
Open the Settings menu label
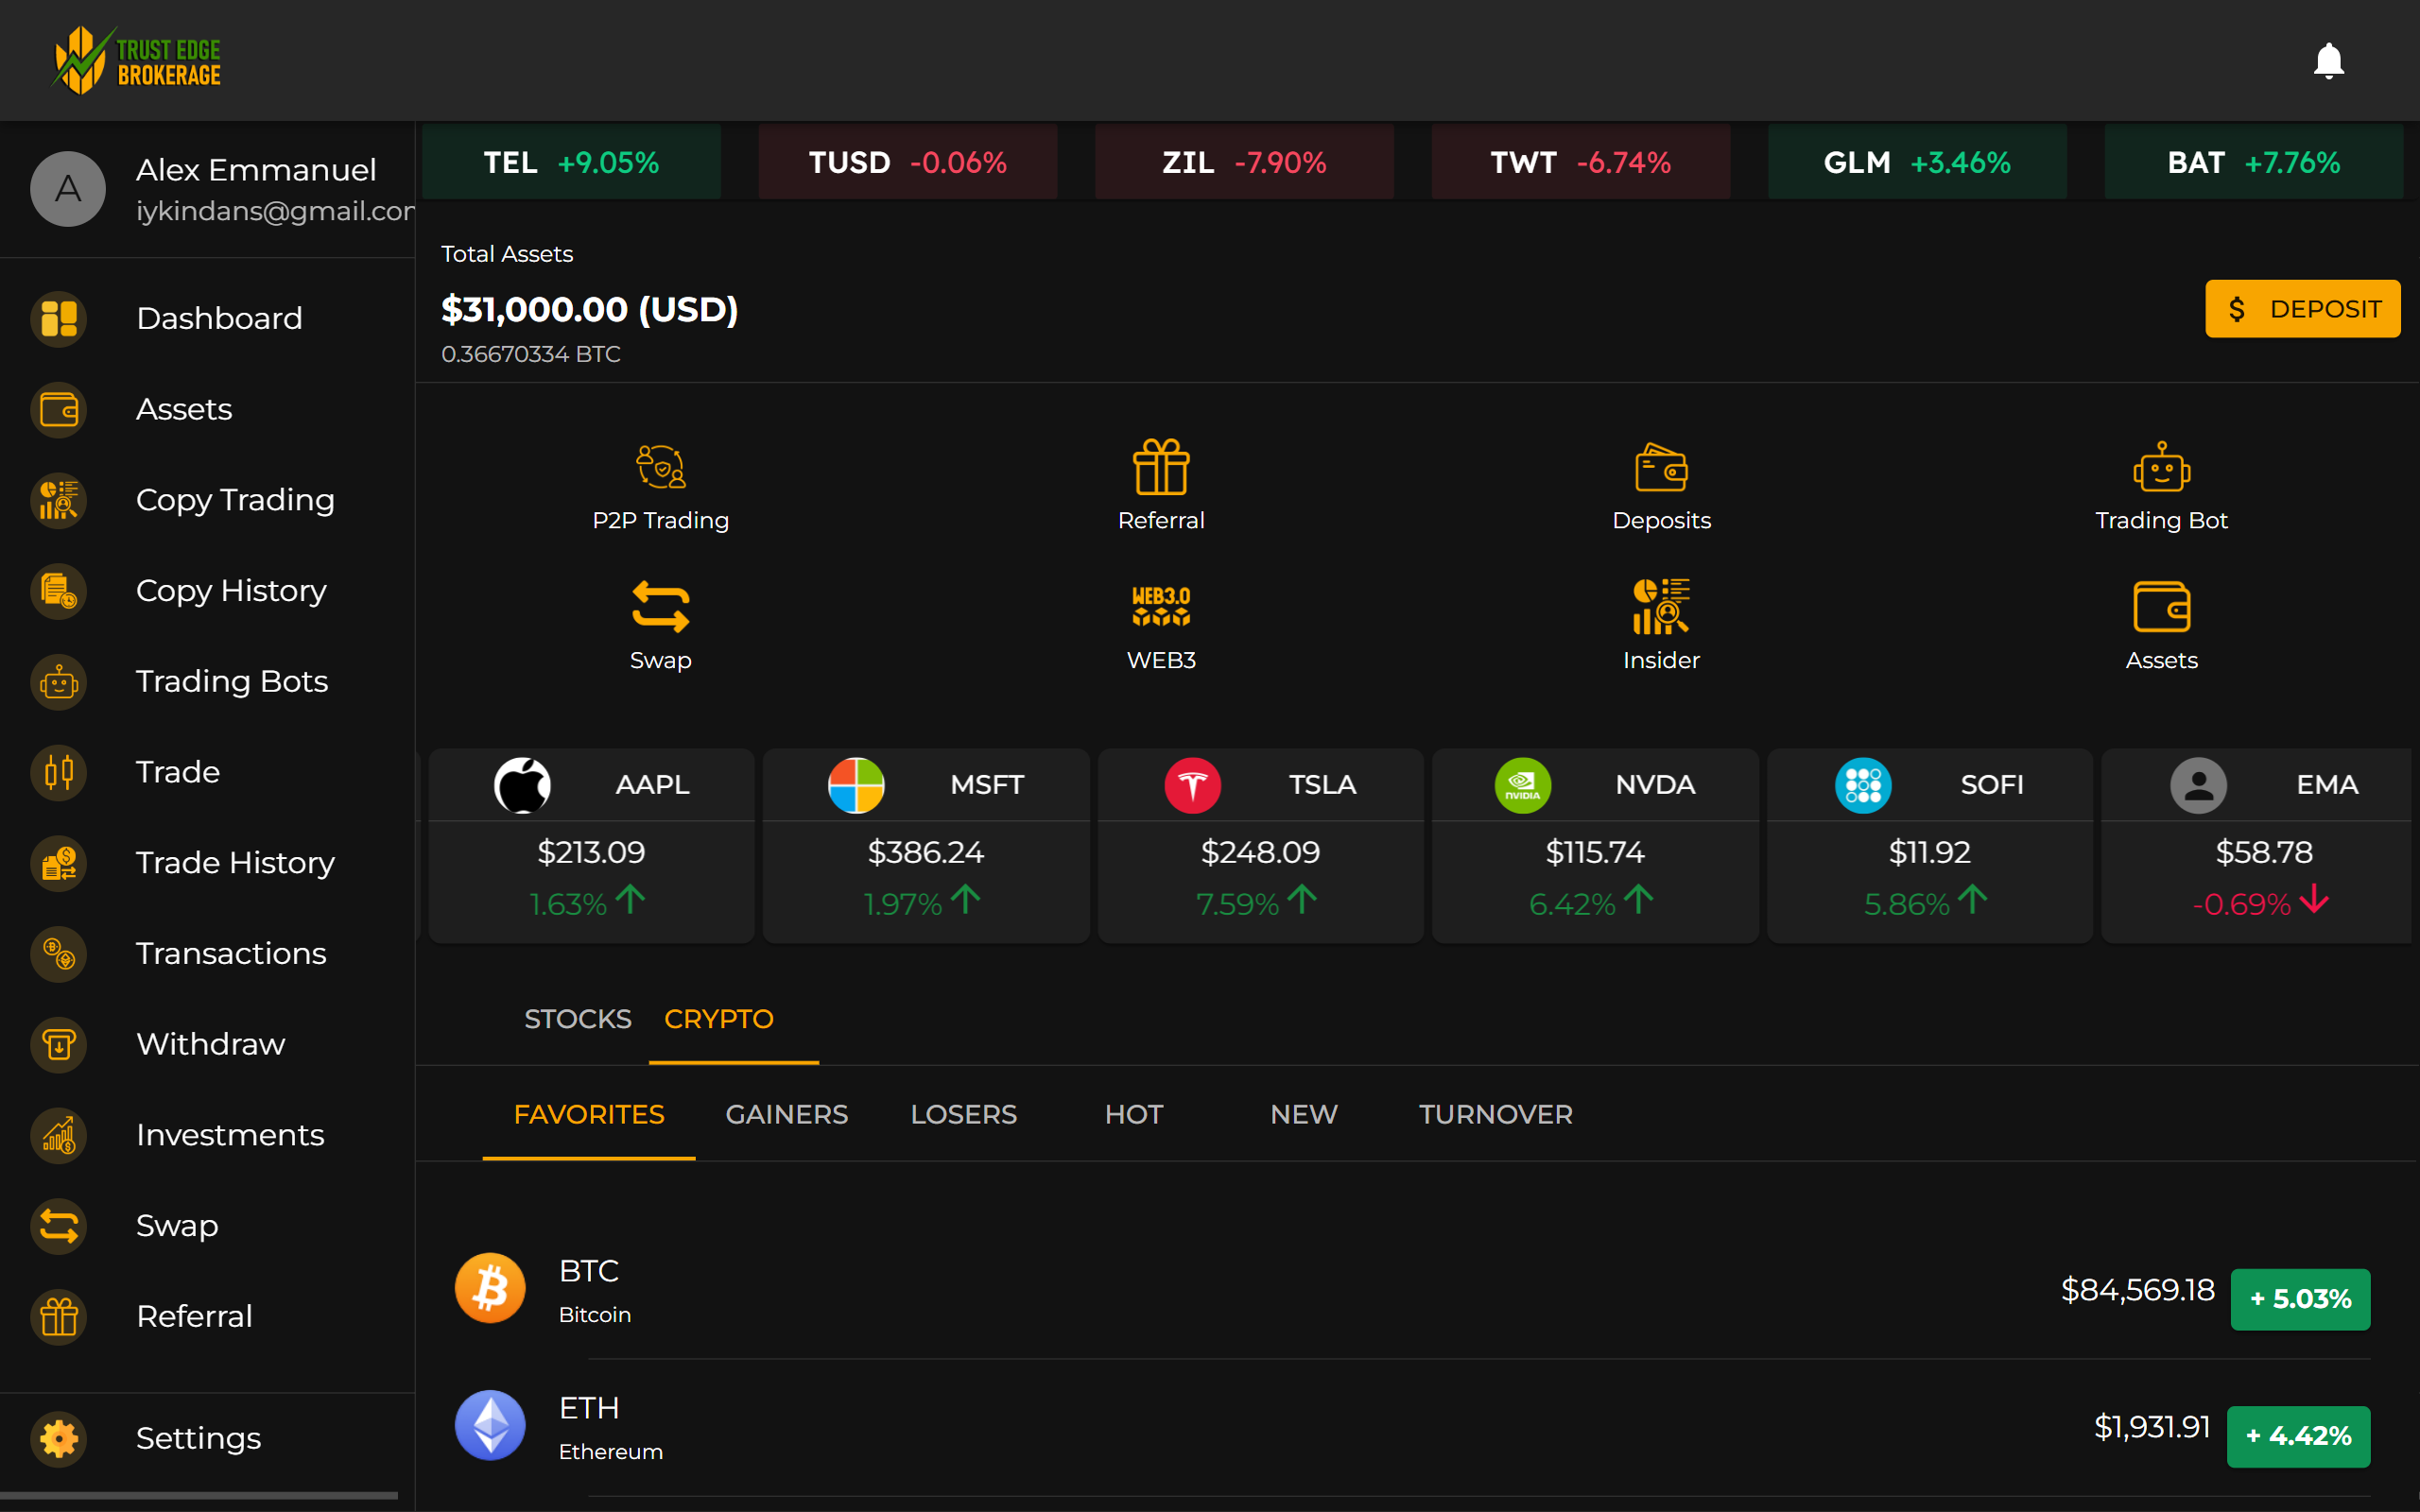click(199, 1439)
